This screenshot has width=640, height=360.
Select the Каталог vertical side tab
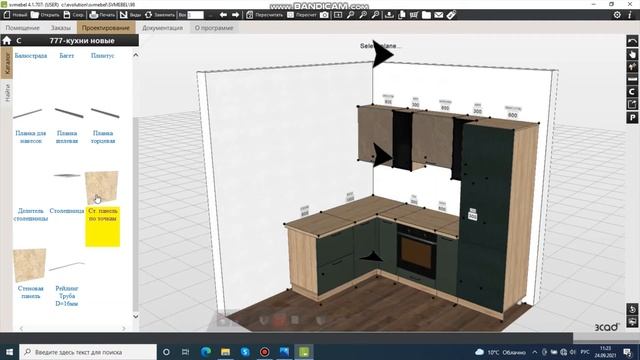tap(7, 62)
